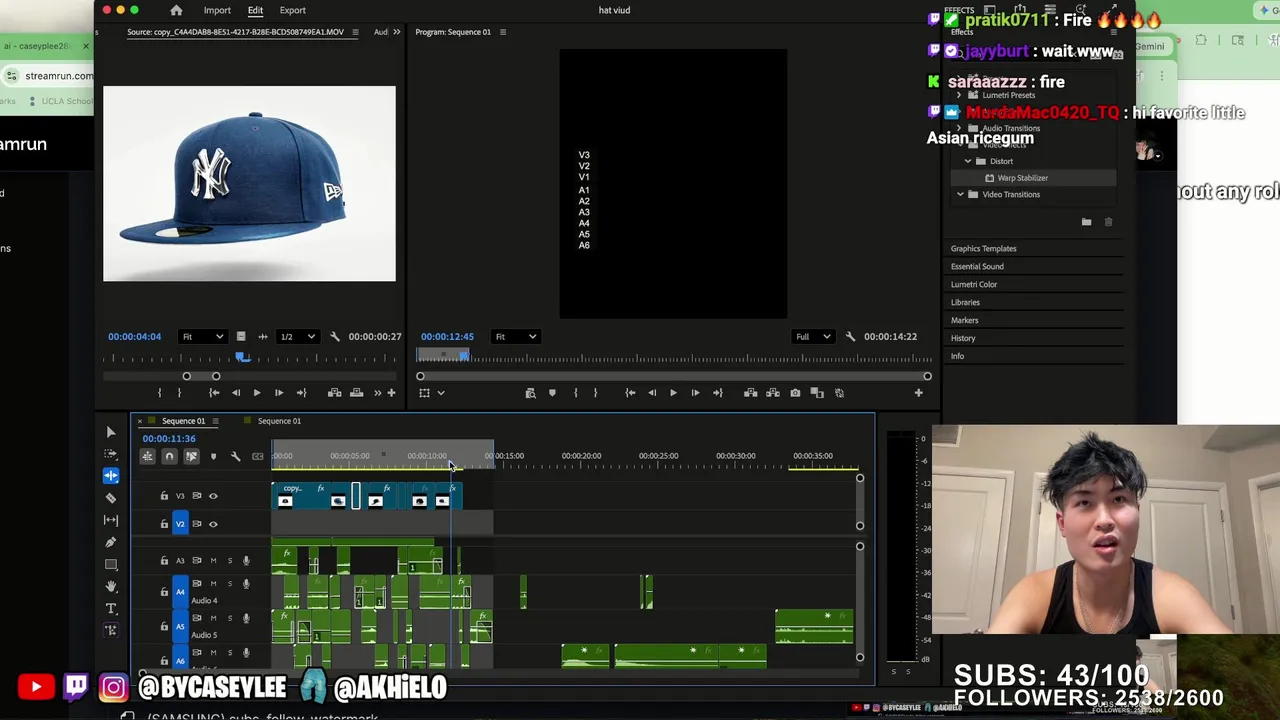
Task: Open Source monitor Fit zoom dropdown
Action: click(x=203, y=337)
